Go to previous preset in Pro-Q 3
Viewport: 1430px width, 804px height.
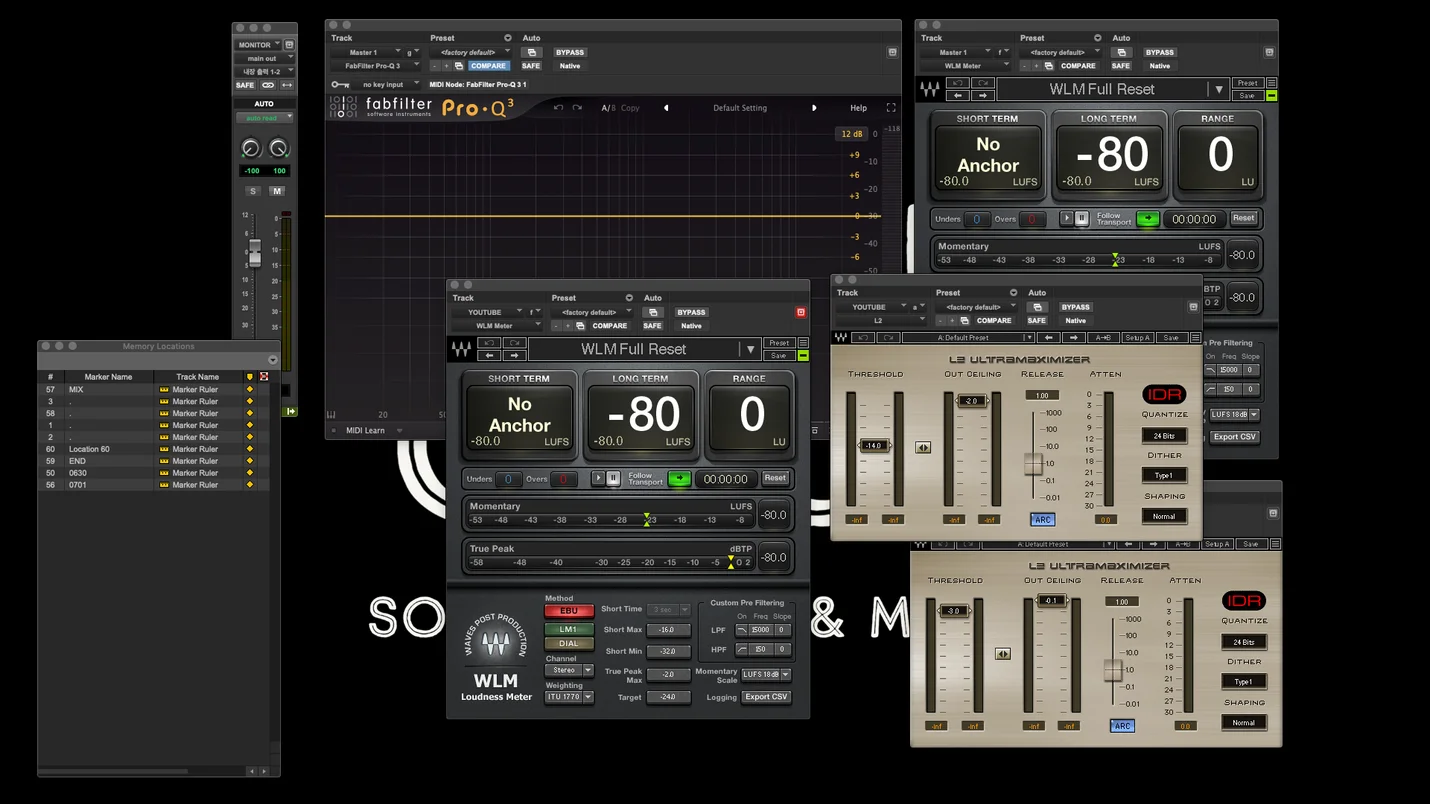pyautogui.click(x=666, y=108)
